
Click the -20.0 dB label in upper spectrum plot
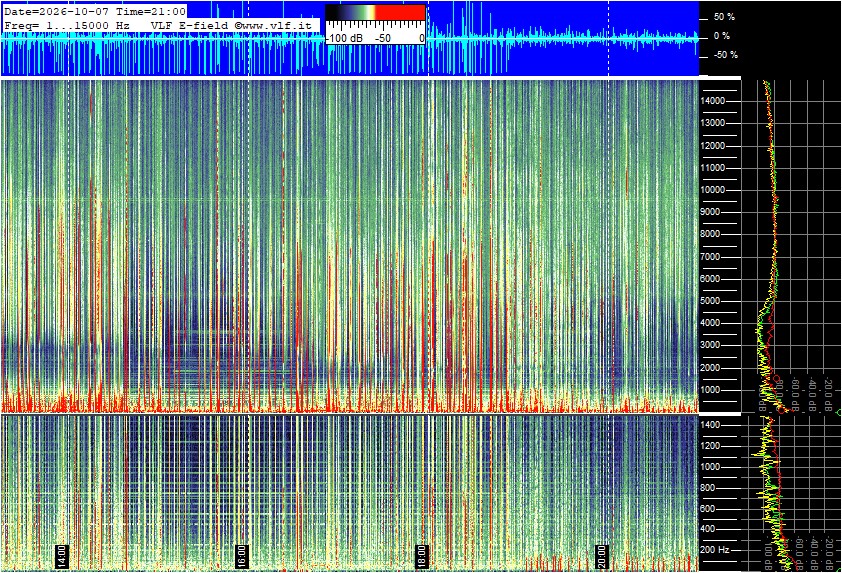829,393
